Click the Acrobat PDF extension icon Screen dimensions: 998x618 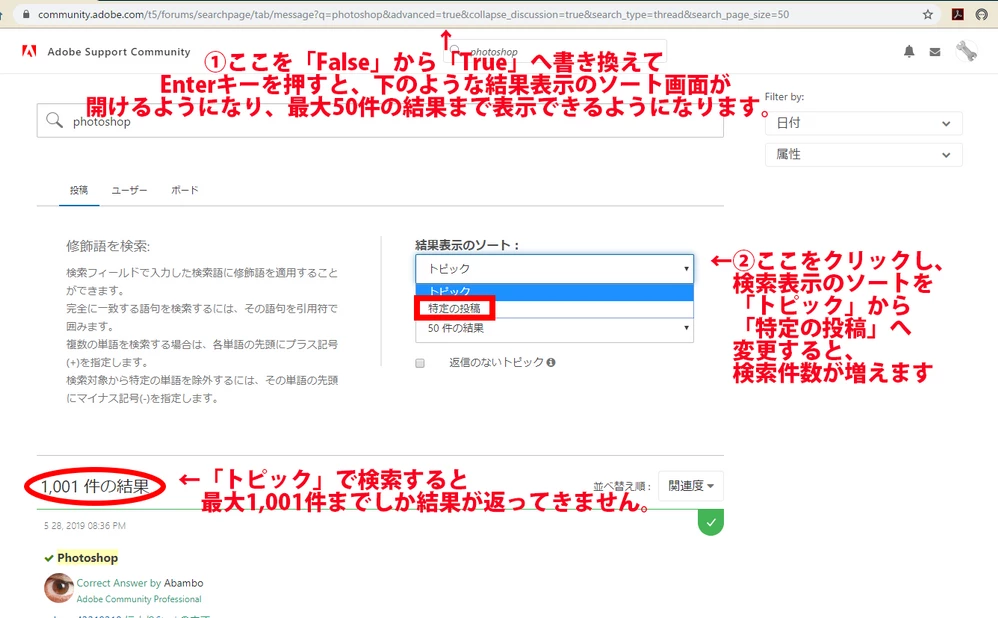pyautogui.click(x=957, y=14)
